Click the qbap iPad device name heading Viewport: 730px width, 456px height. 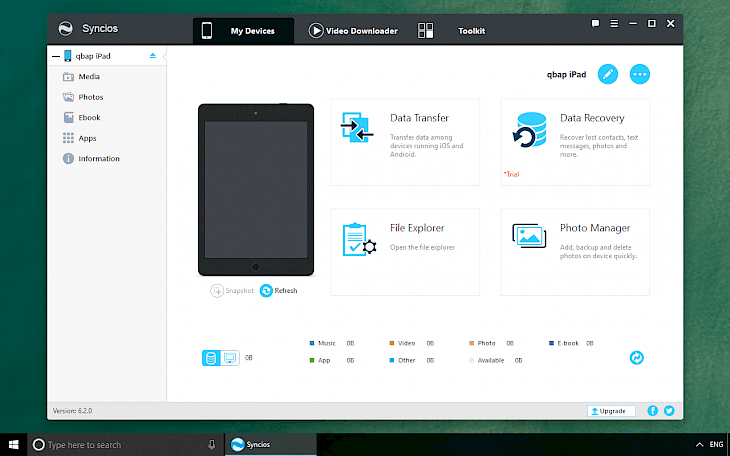click(x=566, y=75)
